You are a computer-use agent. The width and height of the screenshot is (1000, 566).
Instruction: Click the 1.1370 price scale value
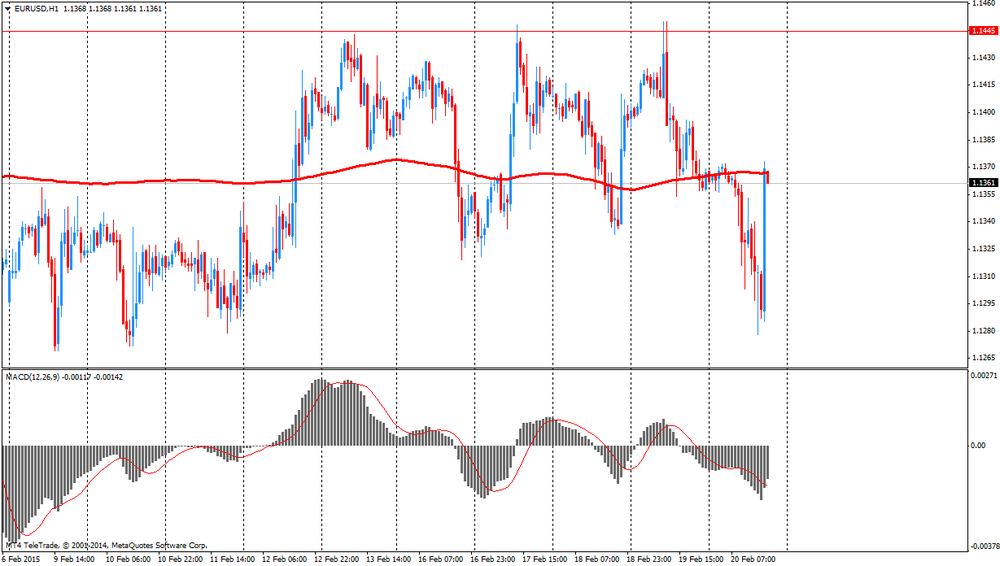983,167
